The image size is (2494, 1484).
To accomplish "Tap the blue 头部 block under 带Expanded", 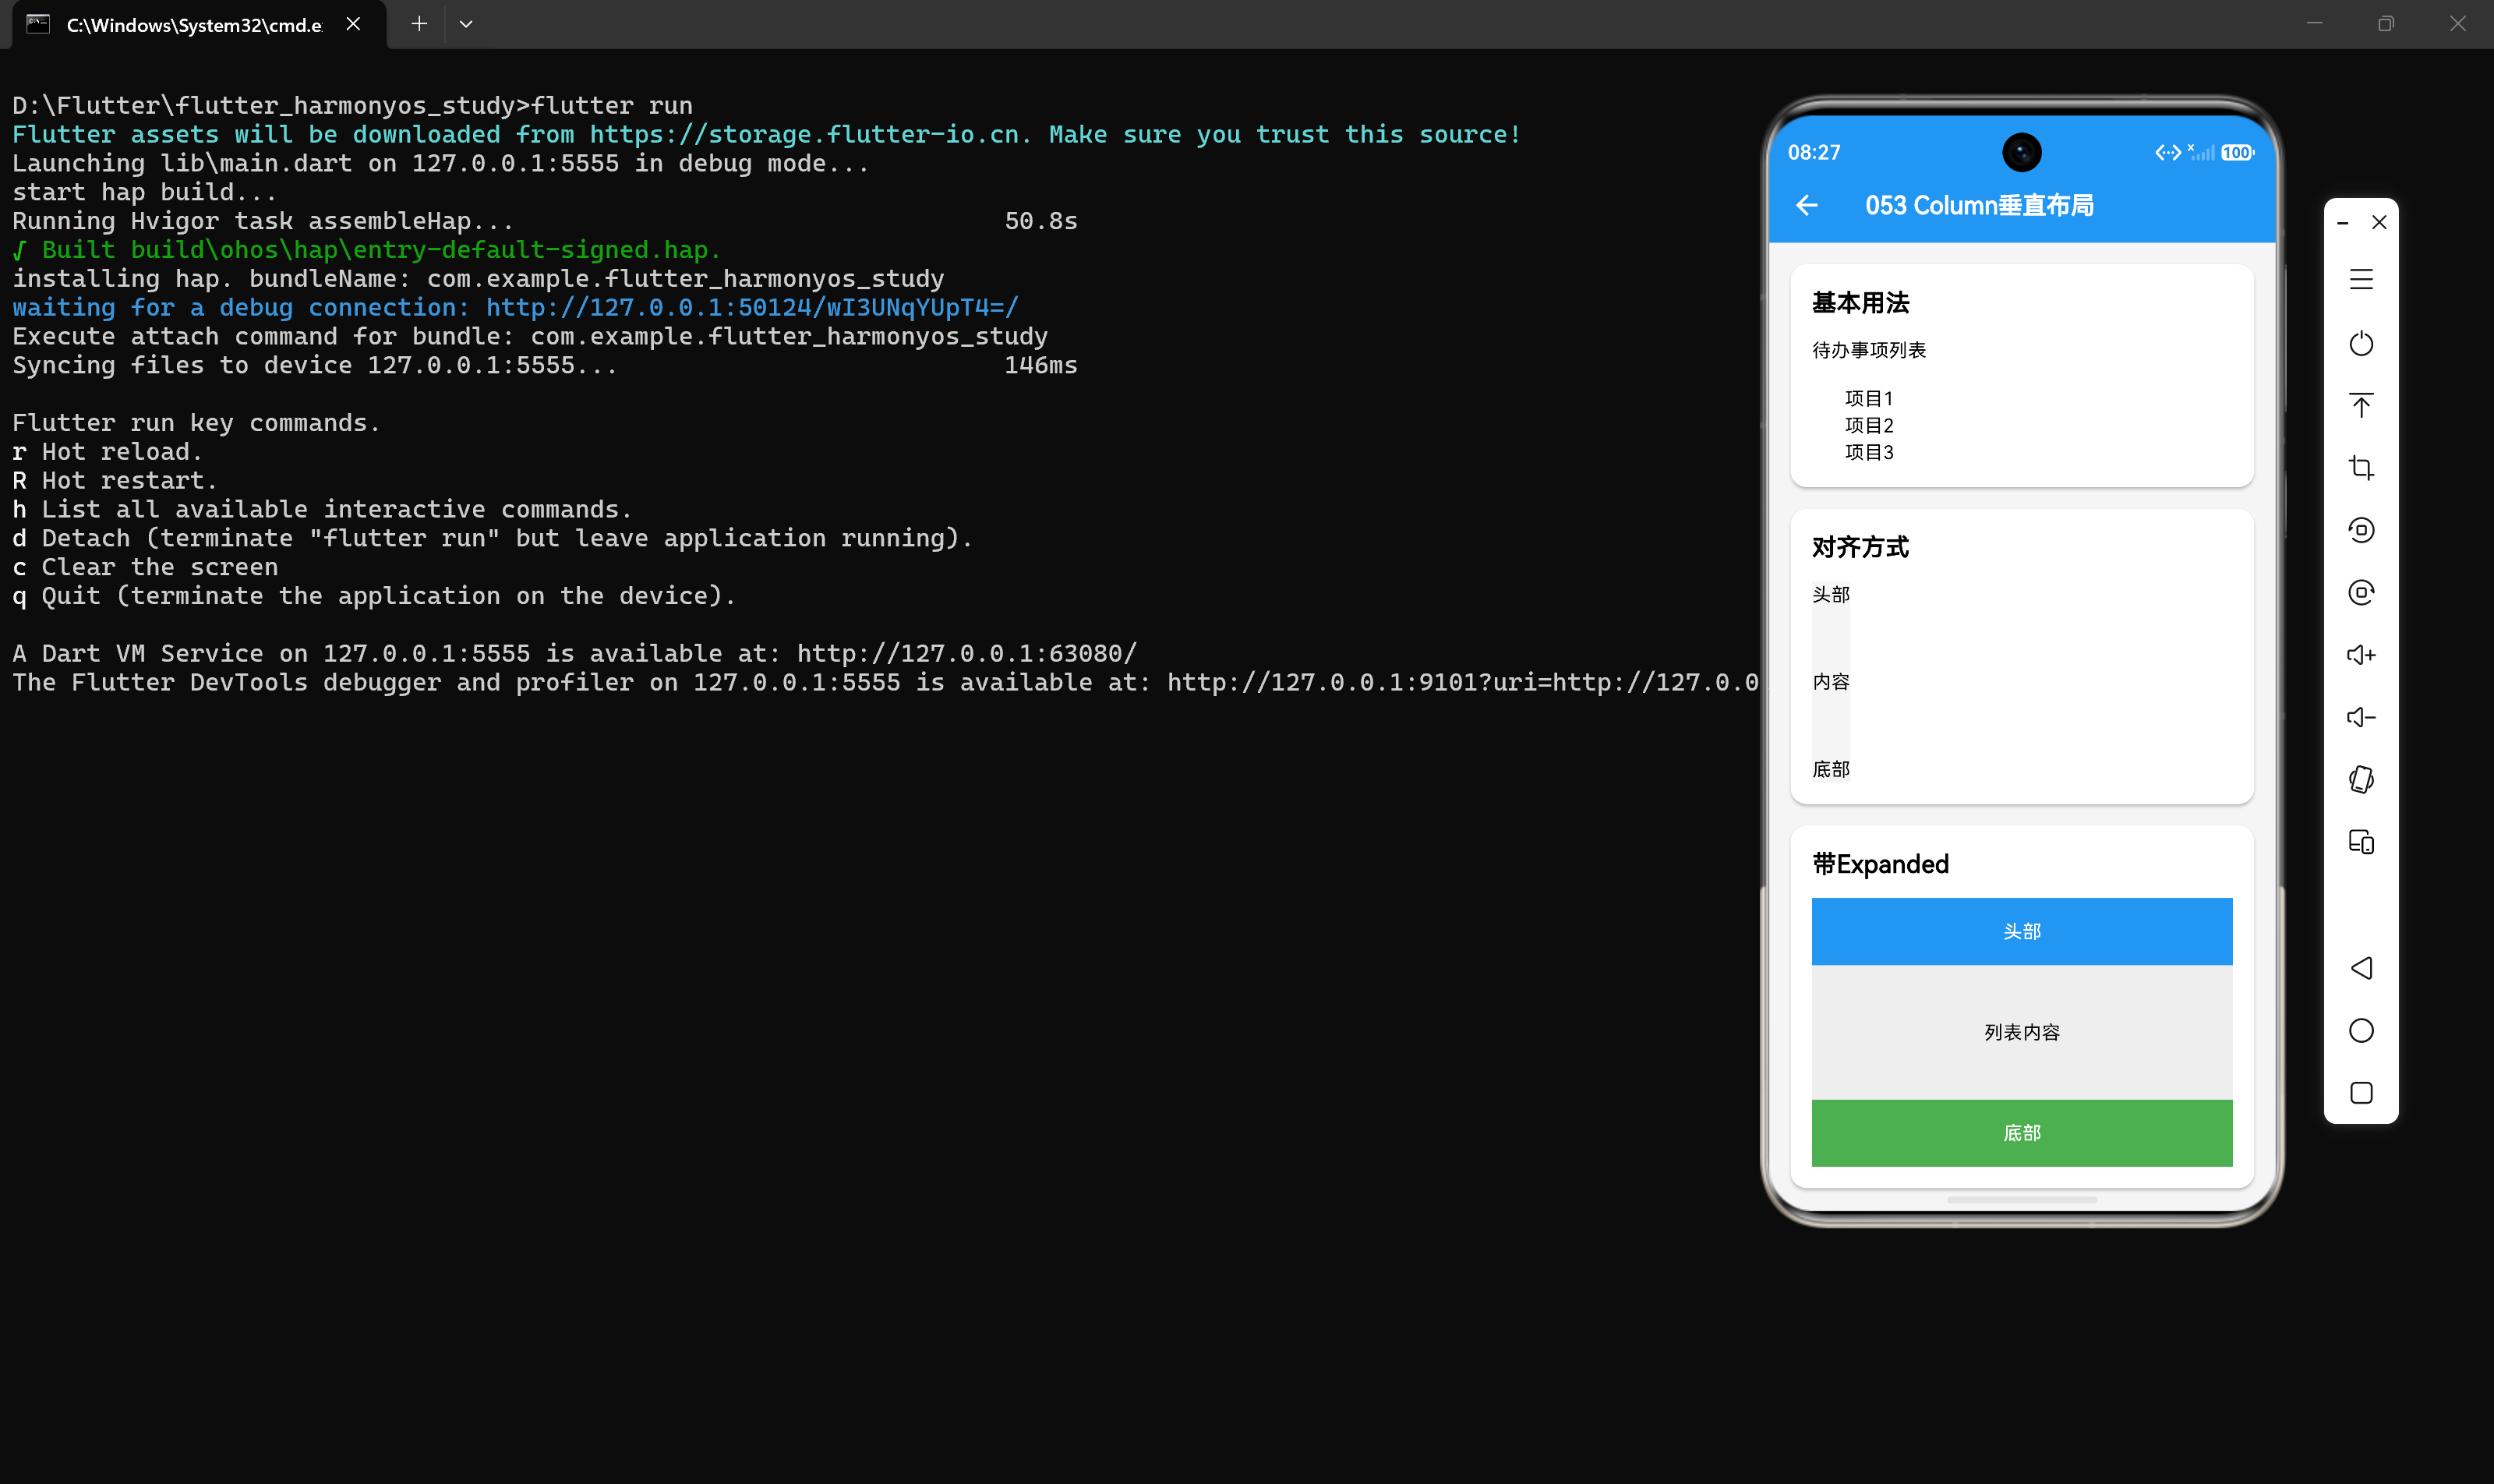I will tap(2022, 931).
